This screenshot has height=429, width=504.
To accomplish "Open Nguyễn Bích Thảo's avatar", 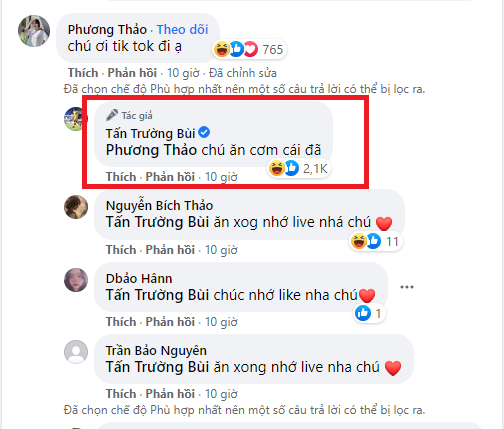I will tap(76, 207).
